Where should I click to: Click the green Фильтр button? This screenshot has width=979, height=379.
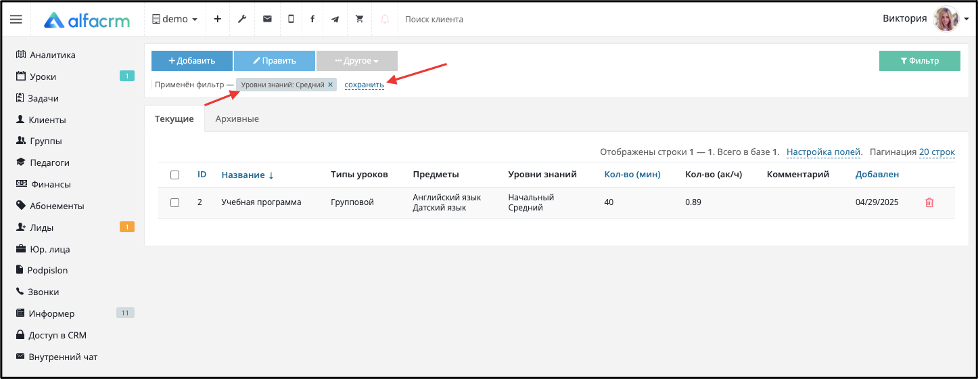(919, 61)
